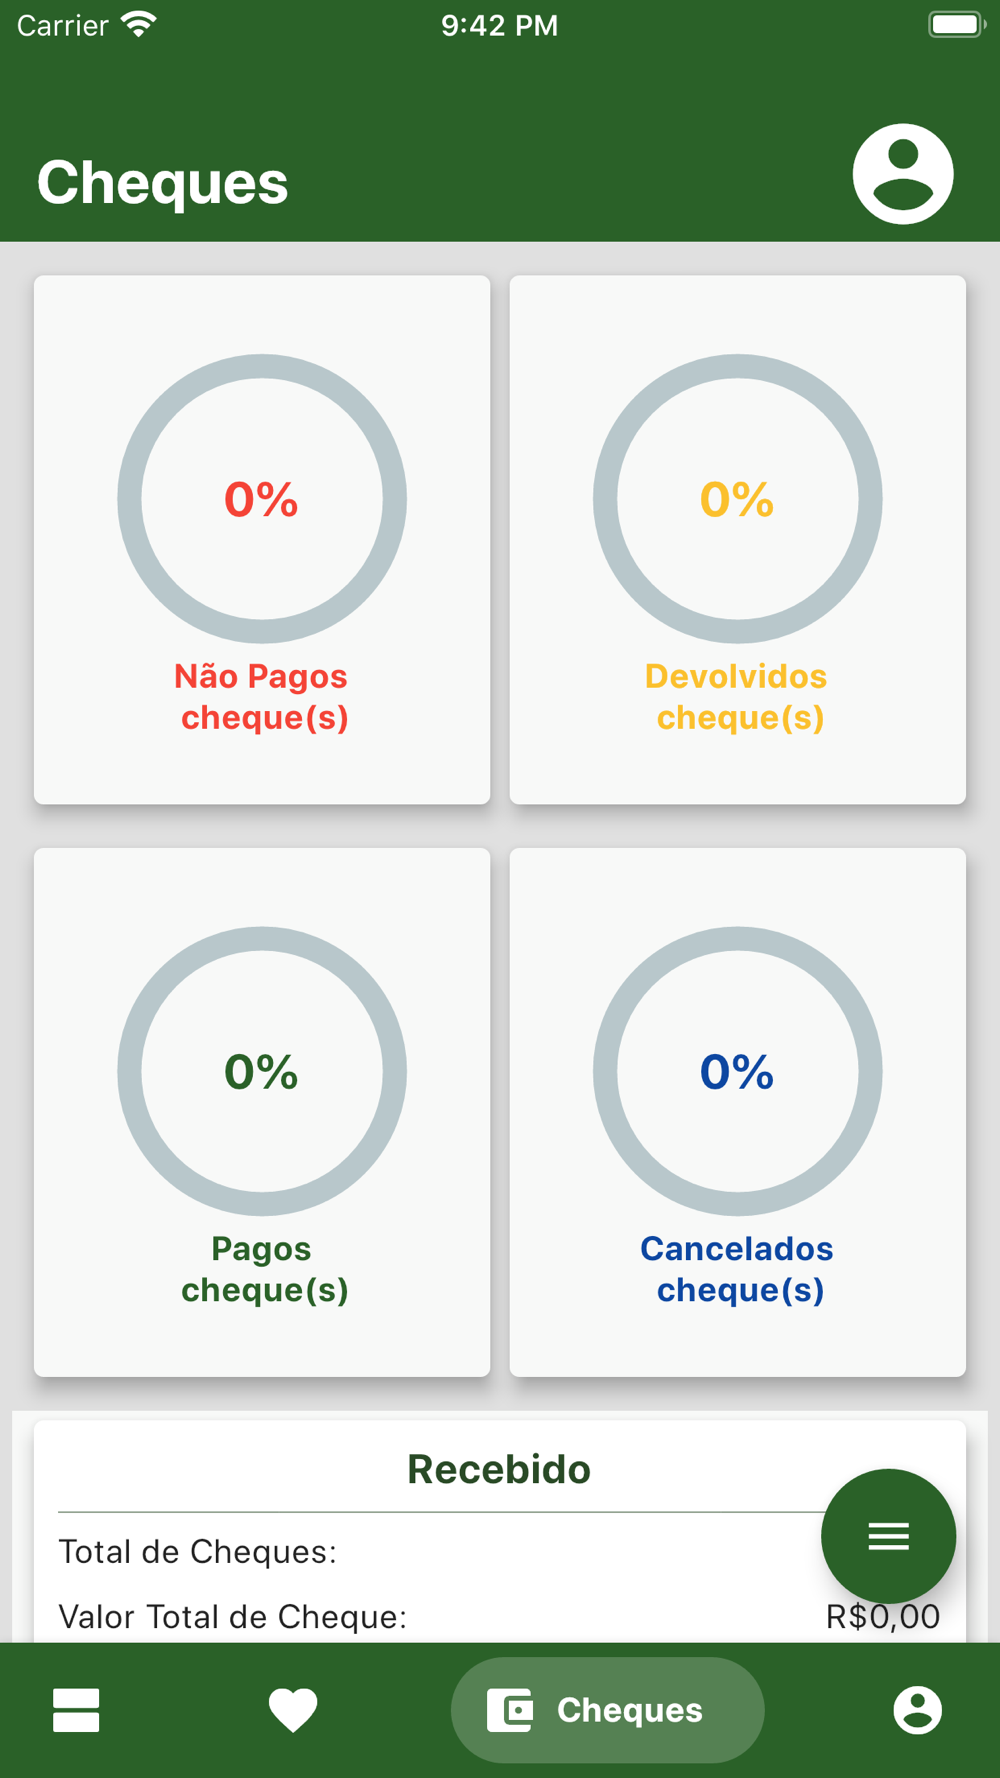Tap the Wi-Fi status icon

139,24
